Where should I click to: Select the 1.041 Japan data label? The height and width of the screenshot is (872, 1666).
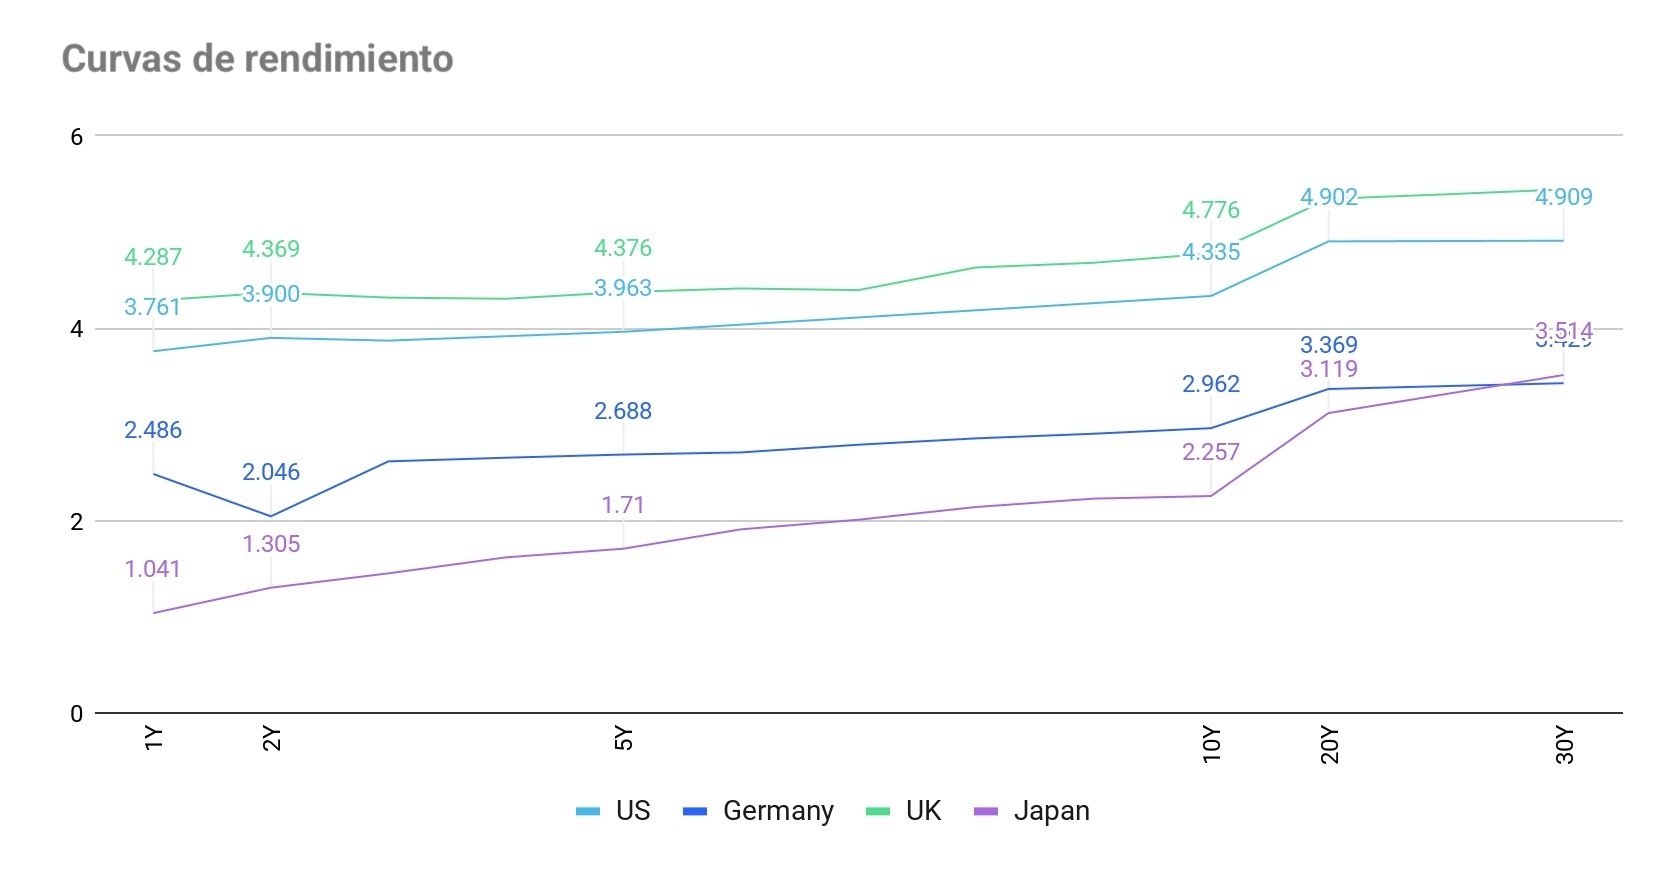pyautogui.click(x=153, y=569)
